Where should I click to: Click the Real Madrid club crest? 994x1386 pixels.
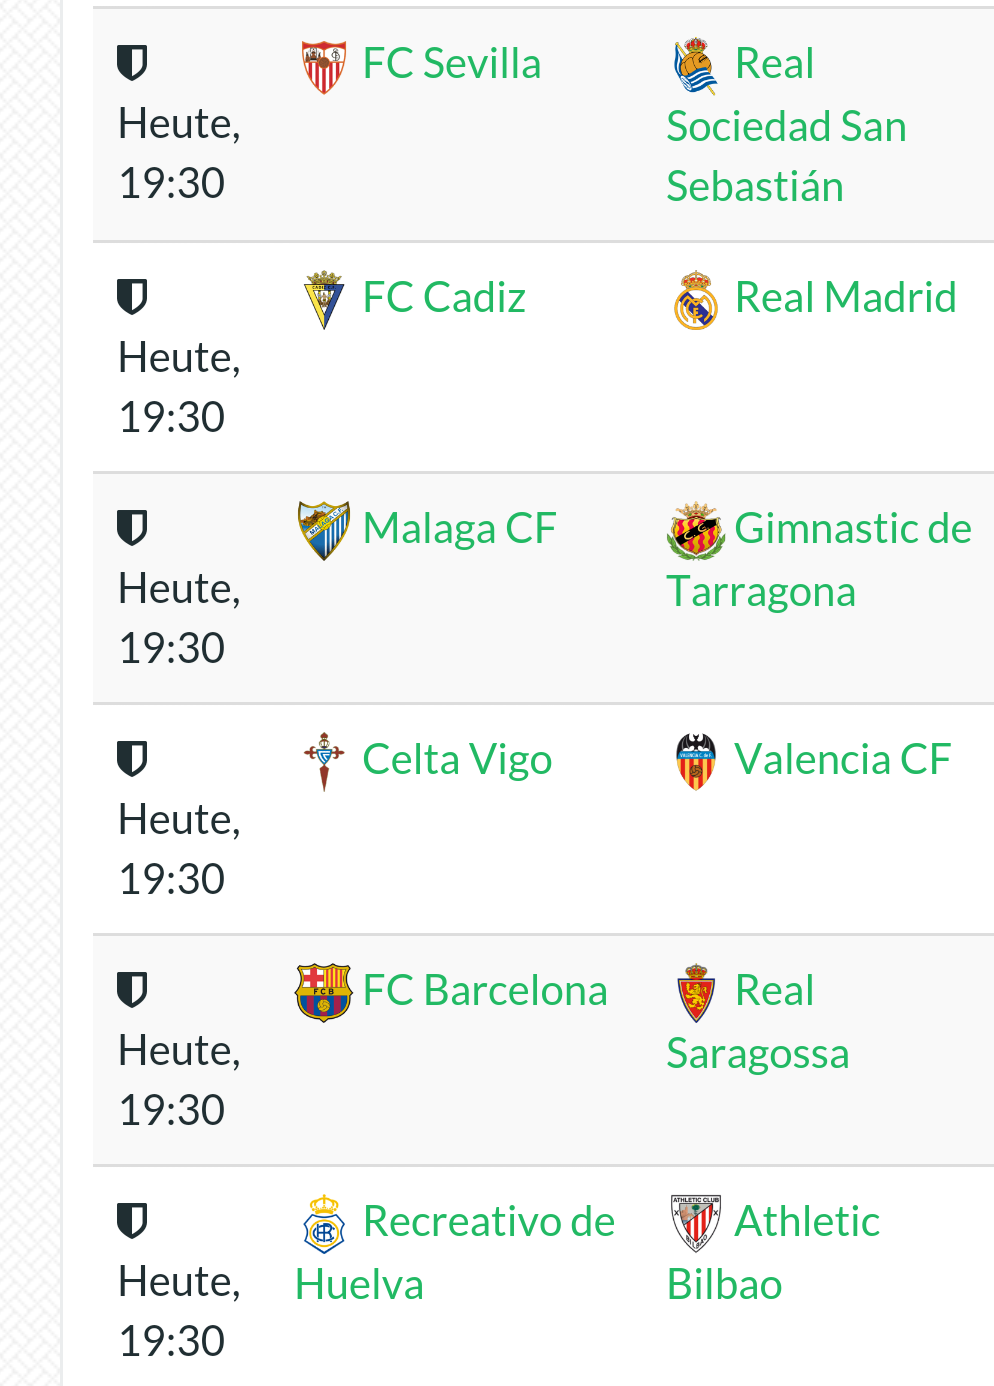click(696, 300)
